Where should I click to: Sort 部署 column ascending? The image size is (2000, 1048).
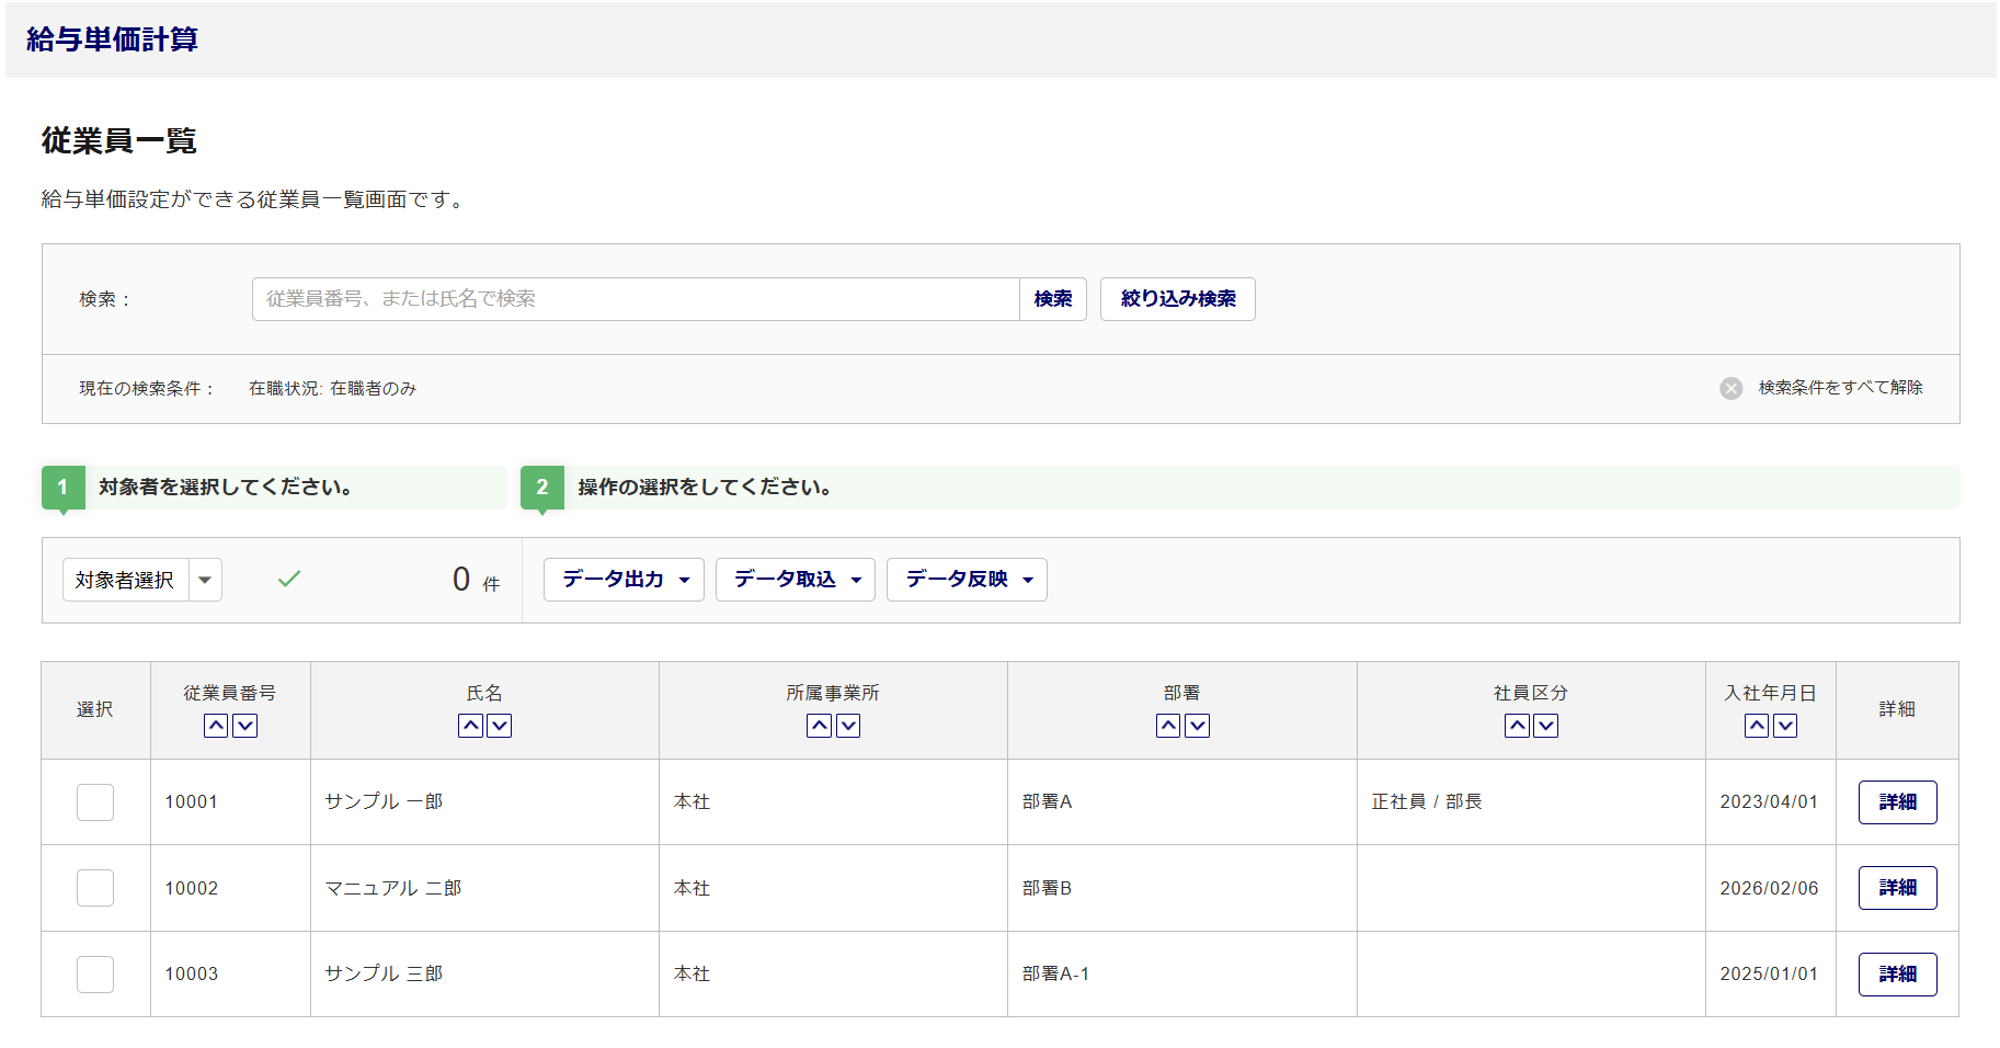1167,726
